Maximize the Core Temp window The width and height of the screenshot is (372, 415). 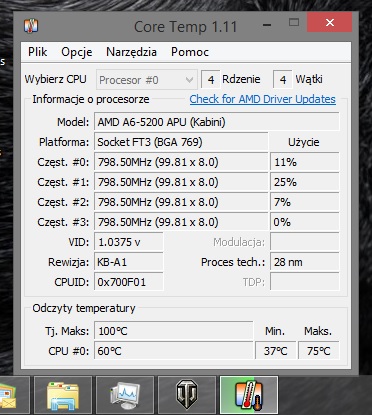point(294,23)
